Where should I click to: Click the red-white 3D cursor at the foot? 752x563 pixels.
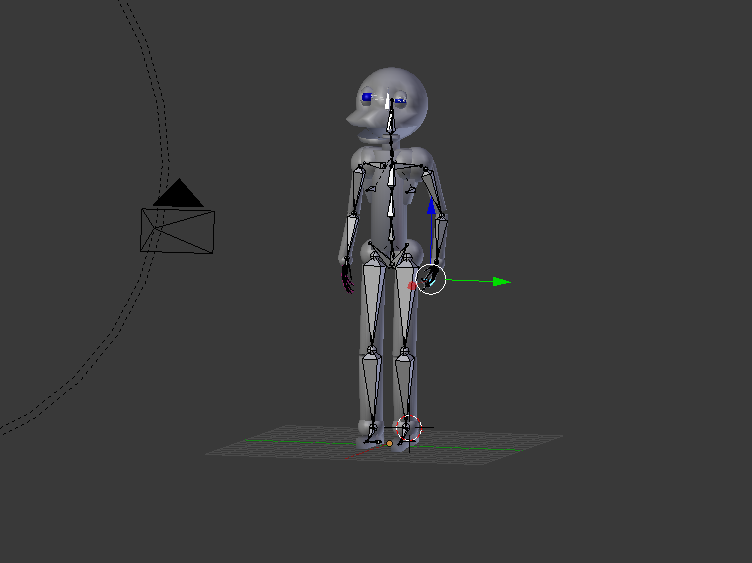click(x=408, y=428)
